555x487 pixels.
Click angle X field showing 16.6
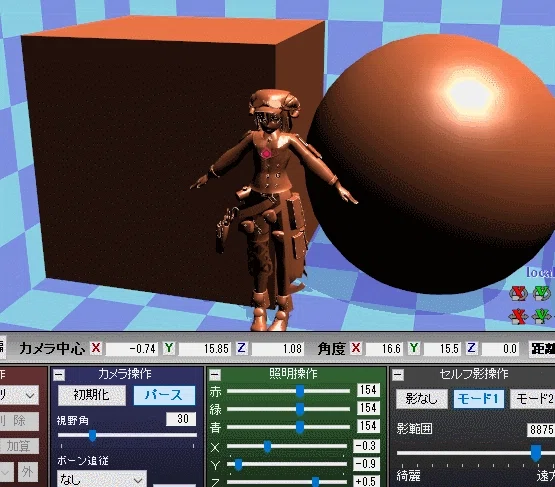point(385,349)
